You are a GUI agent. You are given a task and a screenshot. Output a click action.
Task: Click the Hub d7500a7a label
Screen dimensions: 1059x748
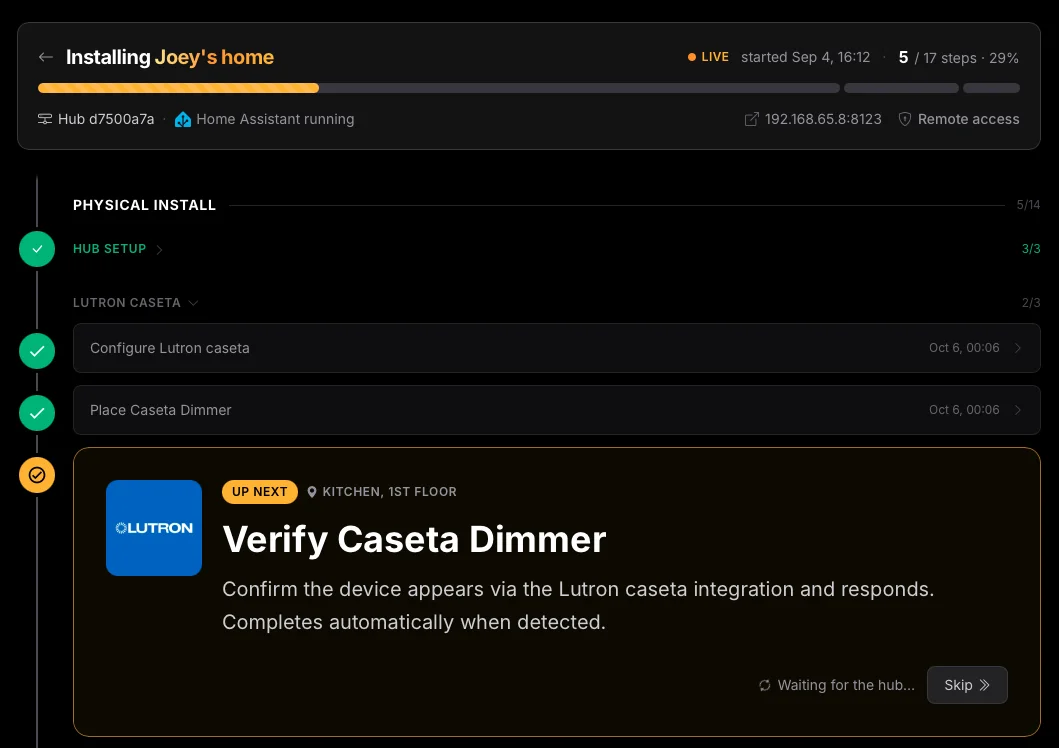point(106,119)
